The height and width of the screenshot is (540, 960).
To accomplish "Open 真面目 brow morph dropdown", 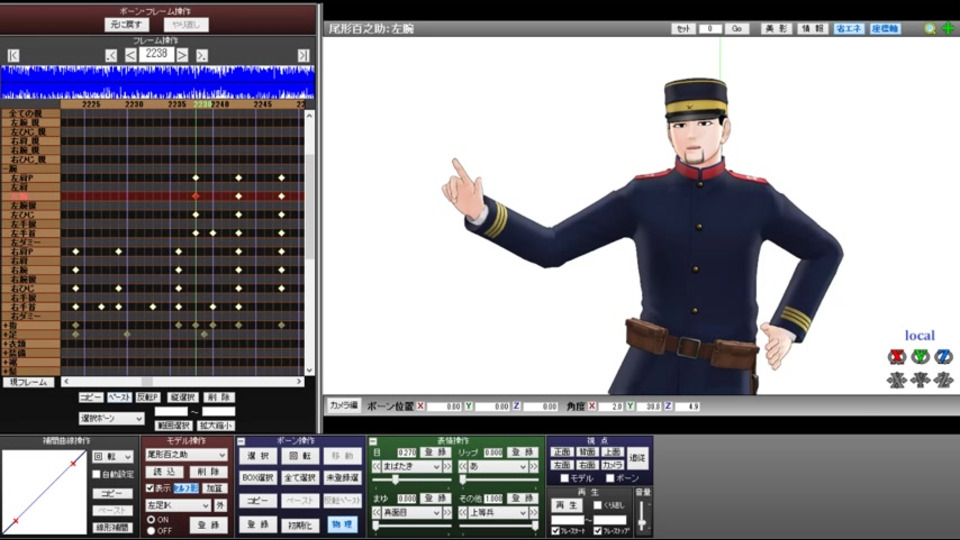I will coord(412,512).
